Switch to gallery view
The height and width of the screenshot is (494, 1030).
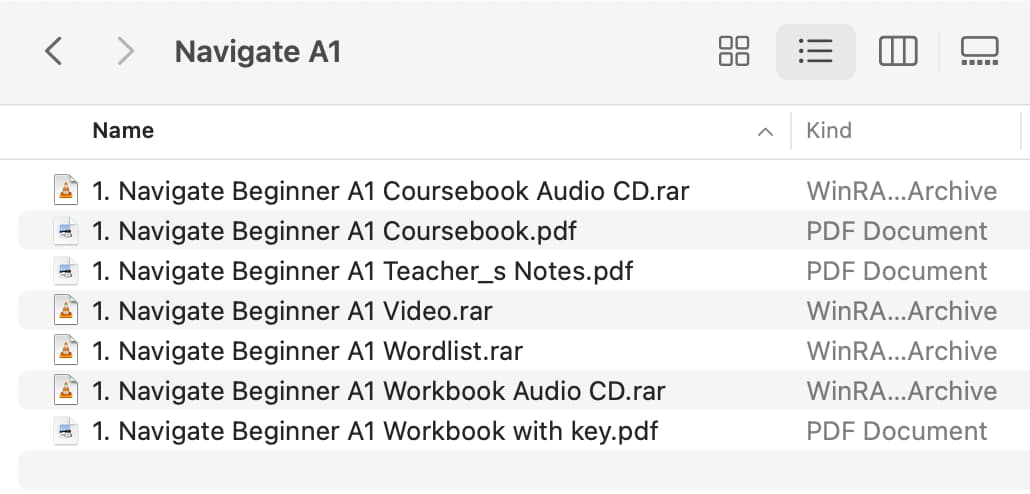point(979,51)
